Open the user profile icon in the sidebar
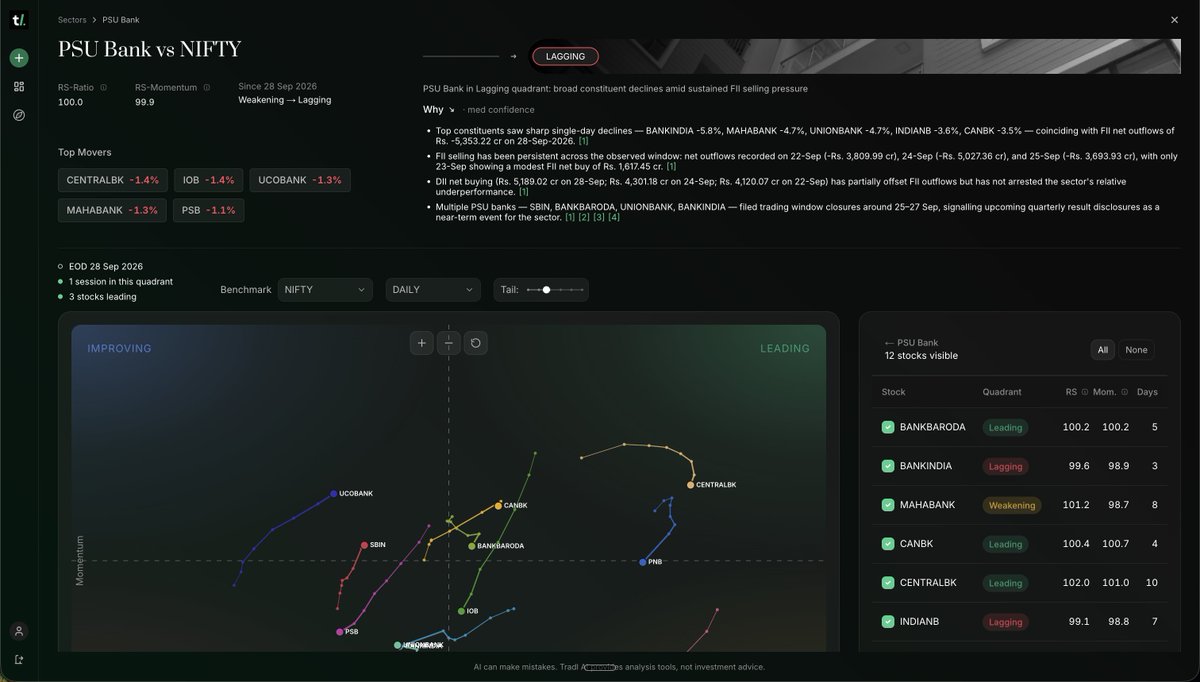Viewport: 1200px width, 682px height. [19, 631]
